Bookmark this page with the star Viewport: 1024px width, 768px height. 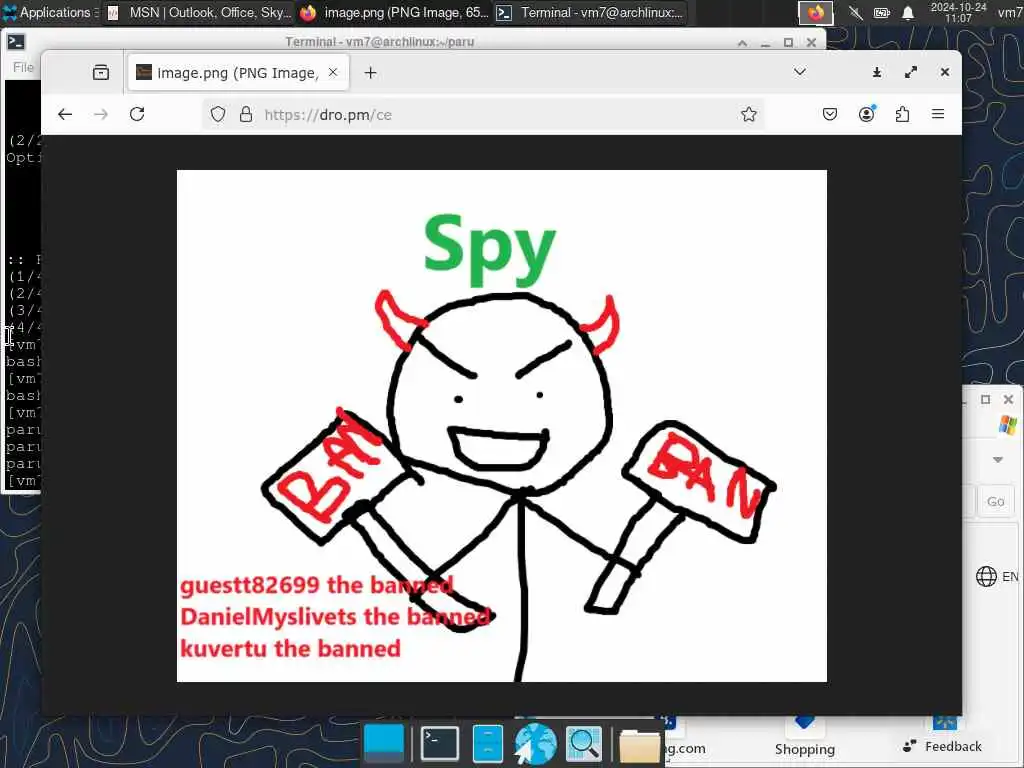748,115
